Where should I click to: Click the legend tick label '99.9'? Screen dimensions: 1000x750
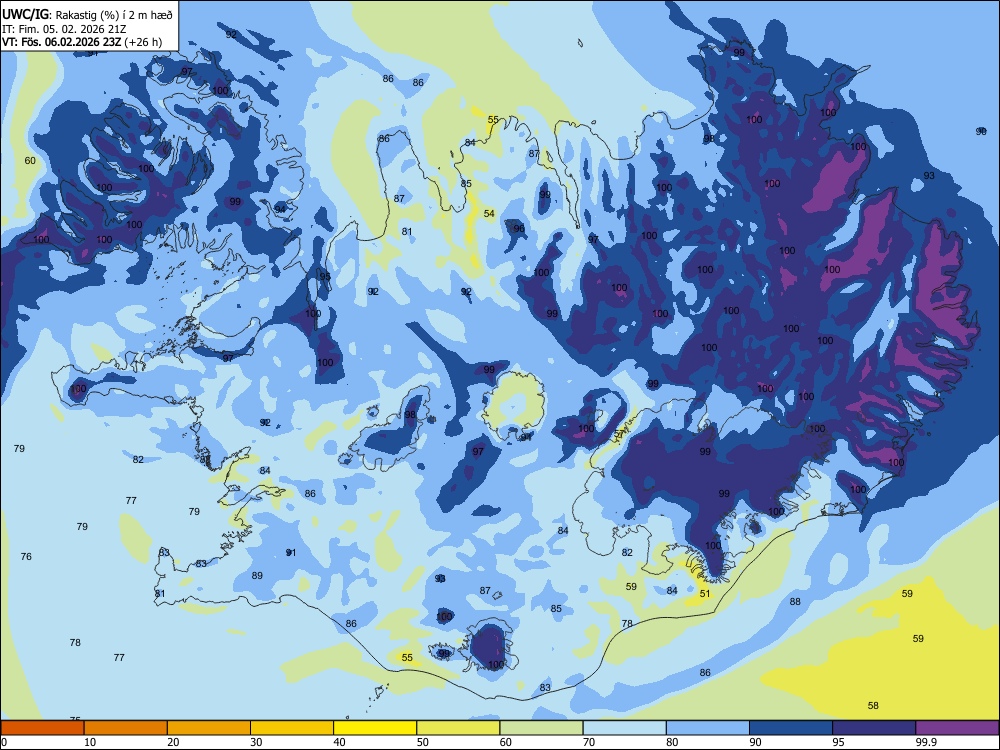tap(926, 742)
